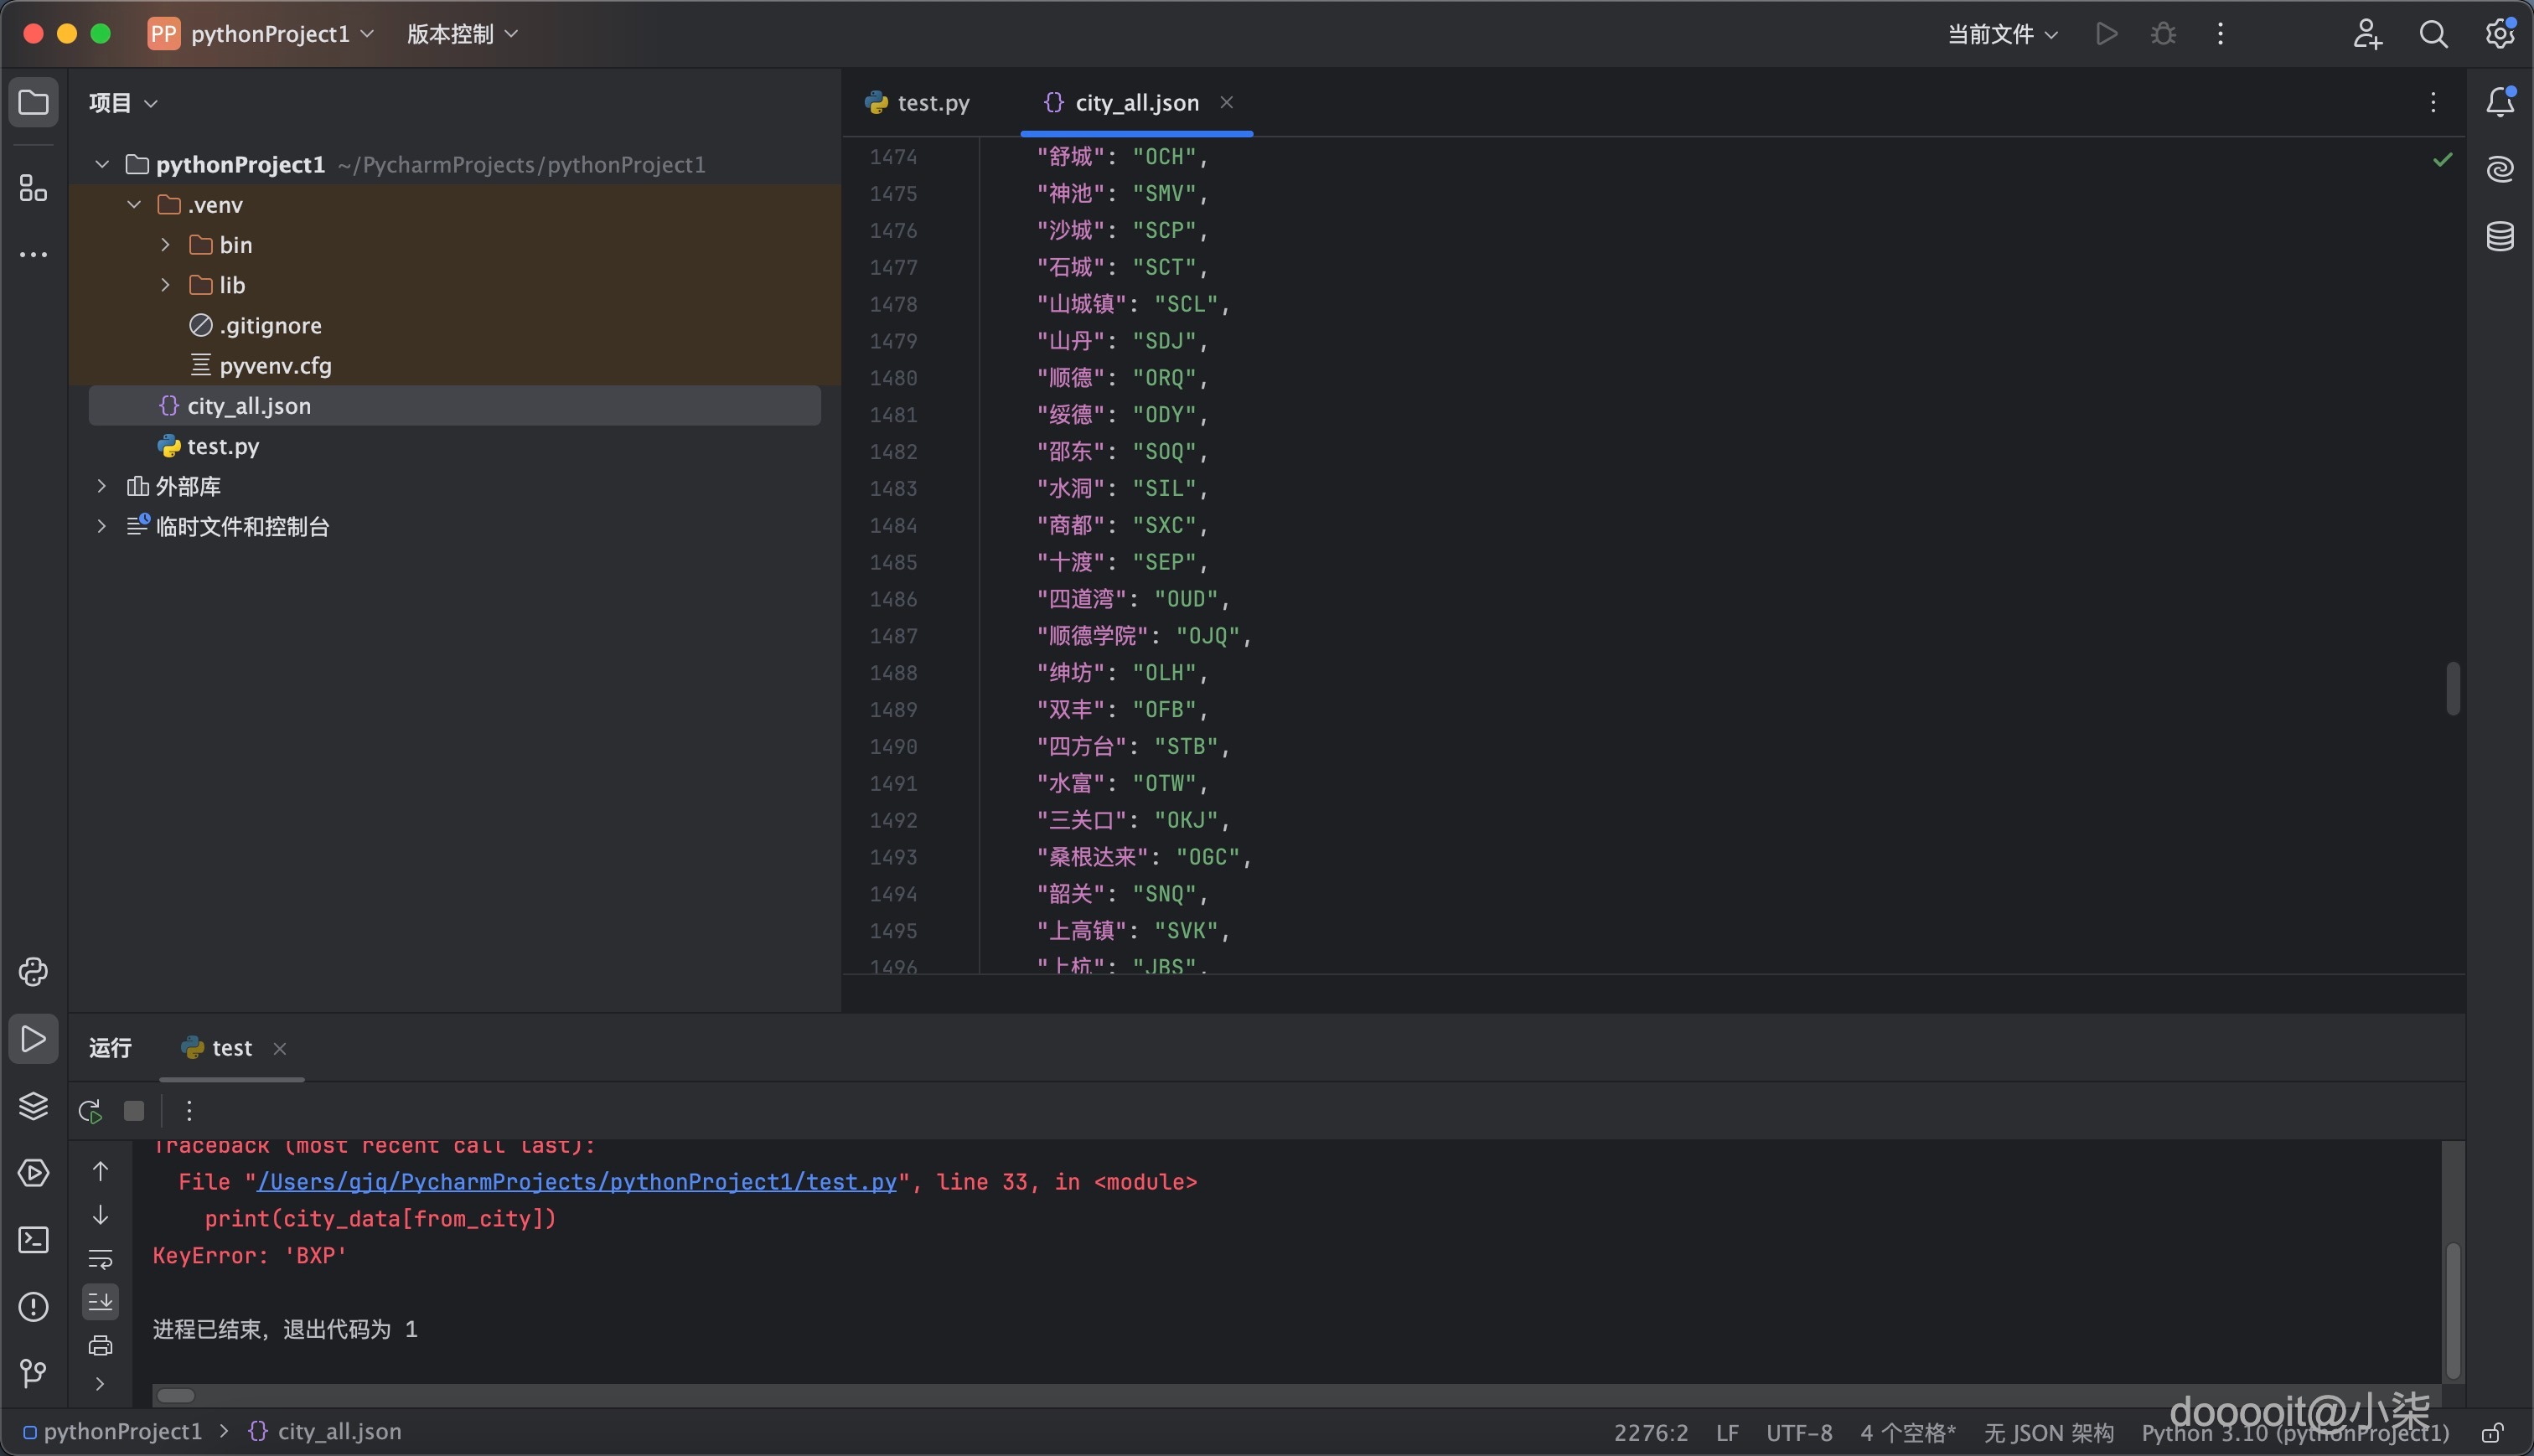Screen dimensions: 2534x1456
Task: Open the 当前文件 run configuration dropdown
Action: [2002, 34]
